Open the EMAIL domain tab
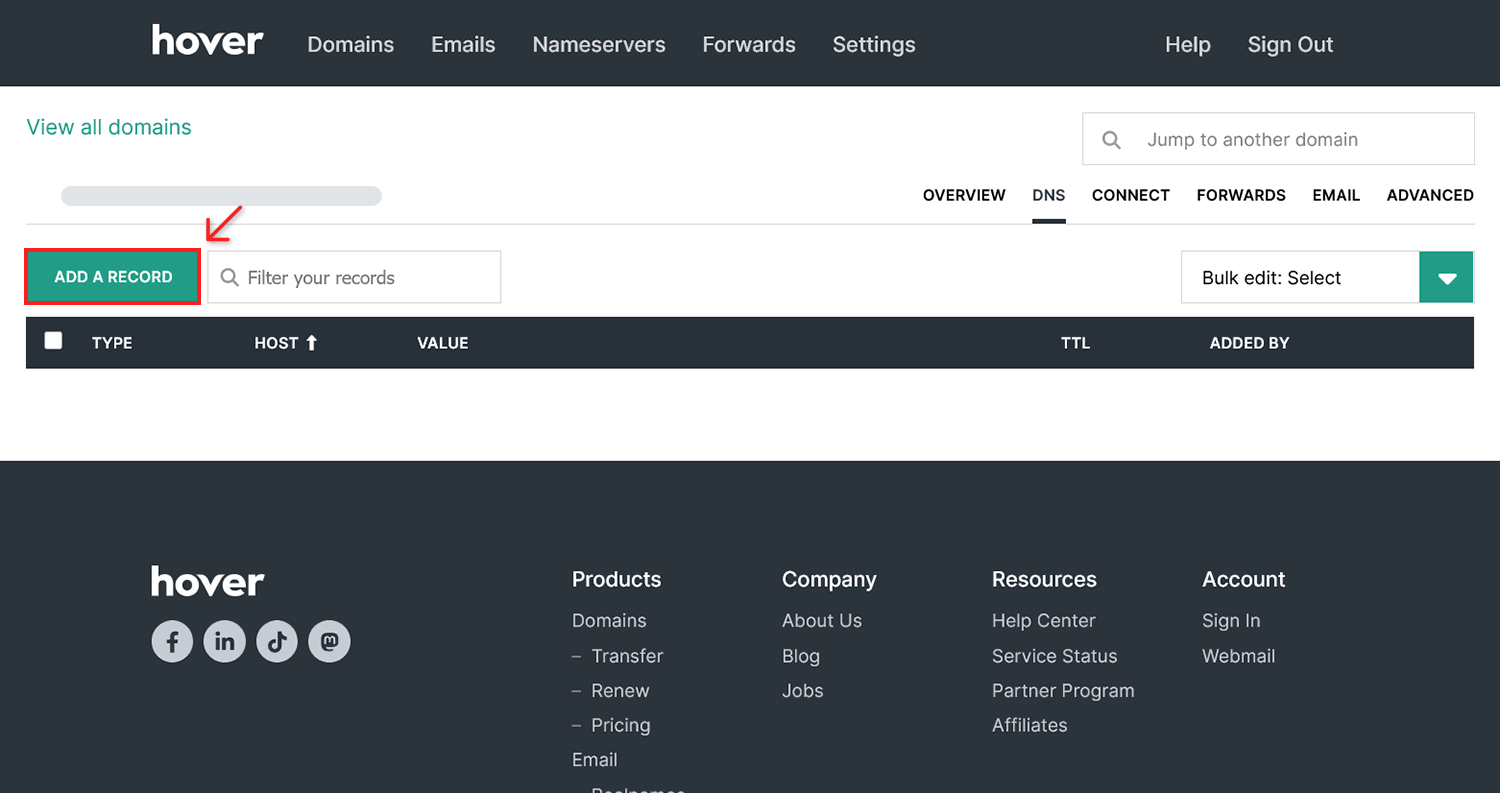Viewport: 1500px width, 793px height. tap(1336, 195)
